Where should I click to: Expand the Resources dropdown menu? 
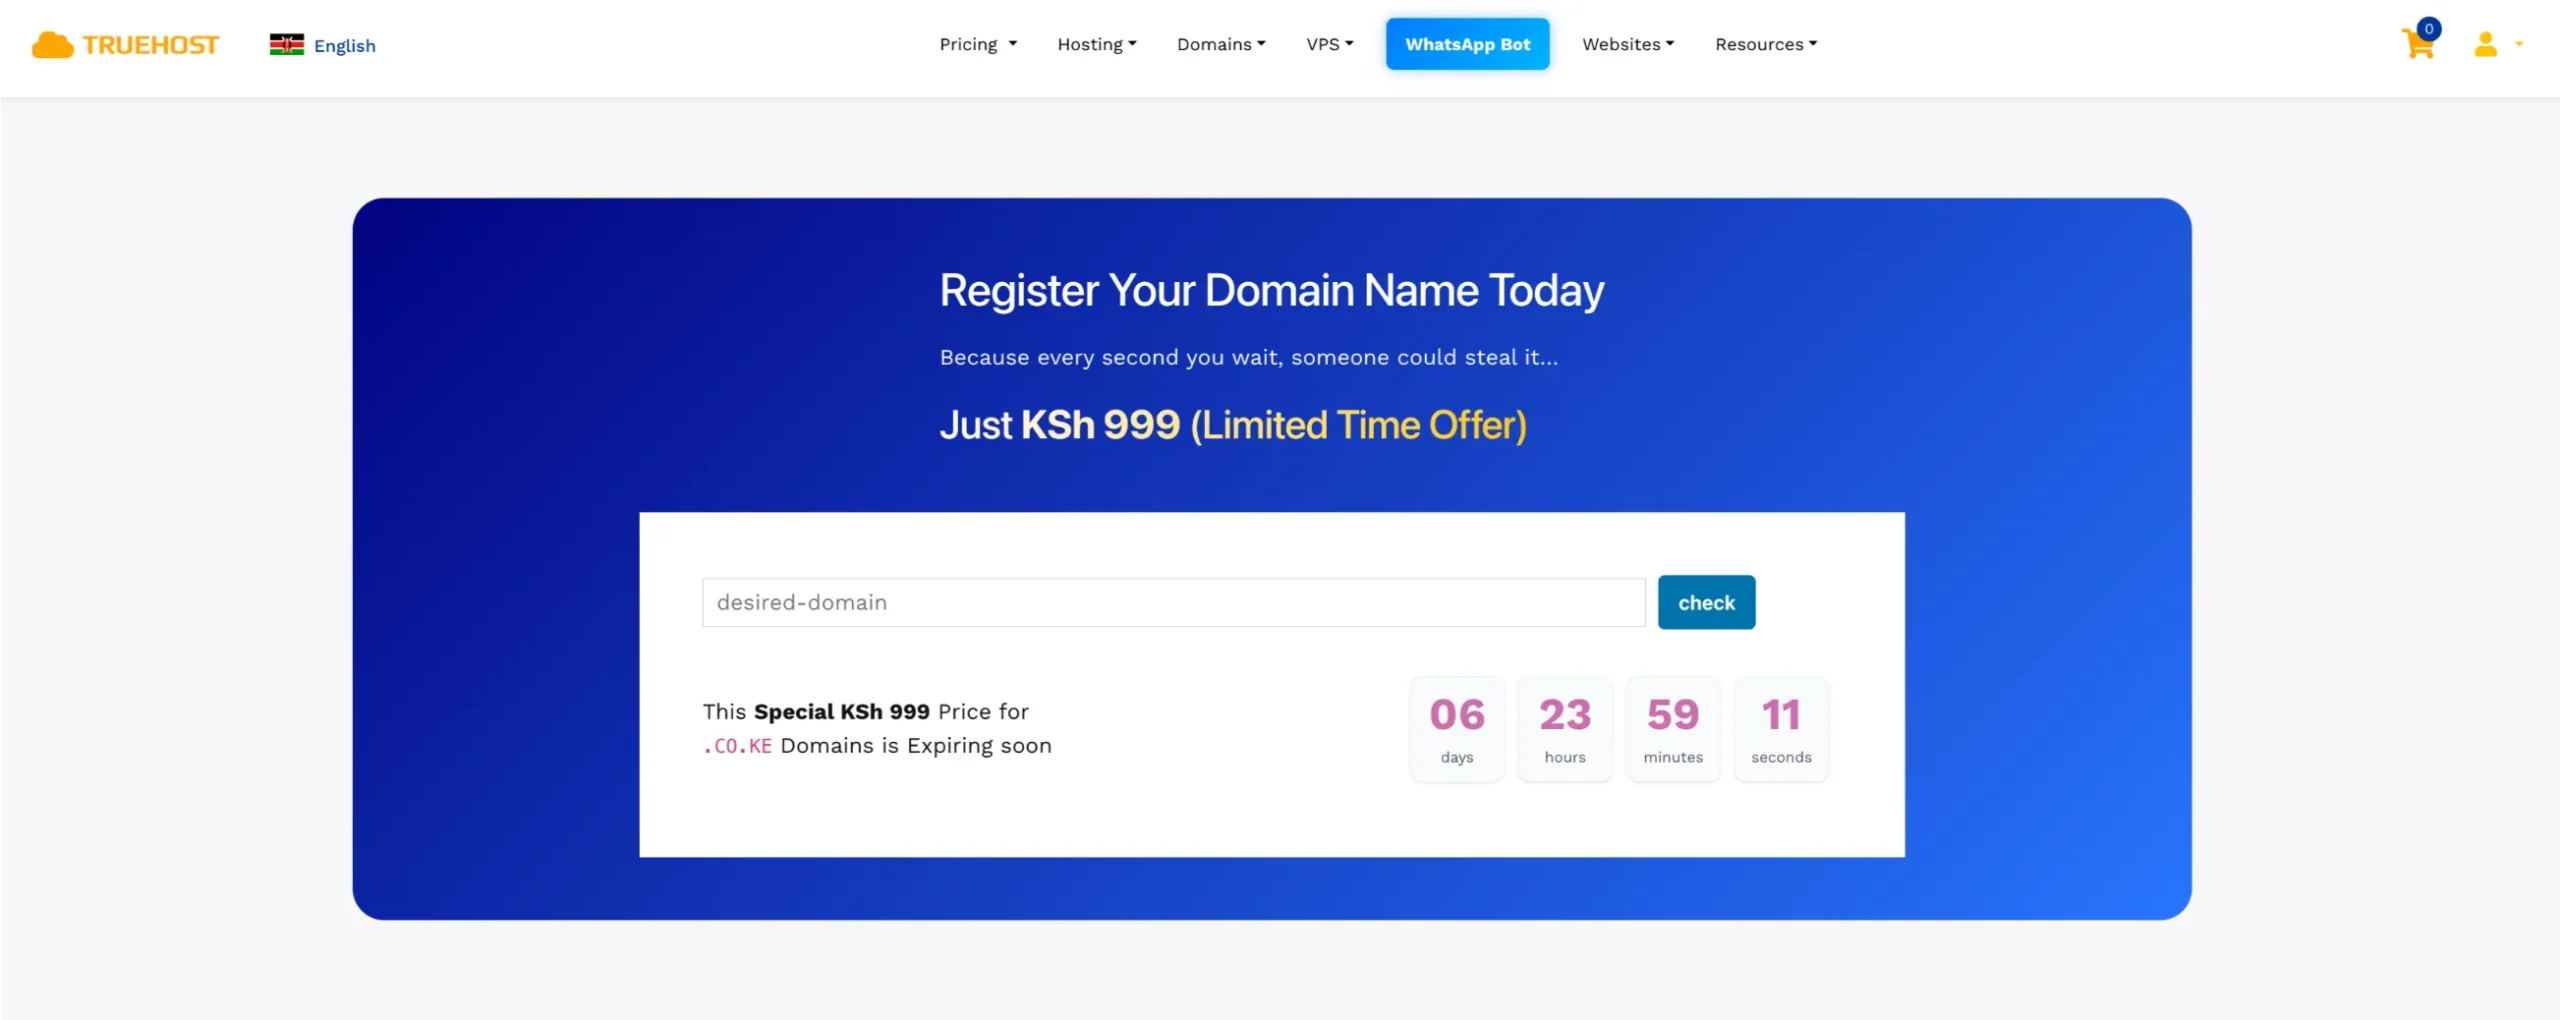click(x=1766, y=44)
